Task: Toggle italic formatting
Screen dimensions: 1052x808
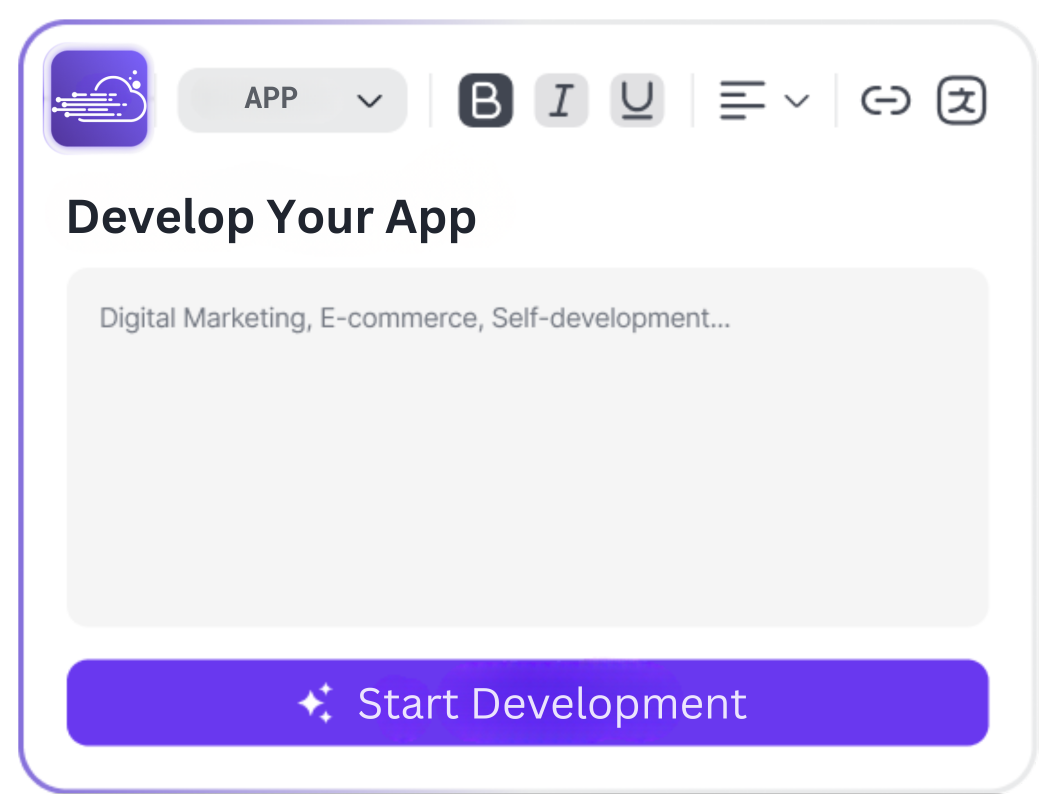Action: 561,100
